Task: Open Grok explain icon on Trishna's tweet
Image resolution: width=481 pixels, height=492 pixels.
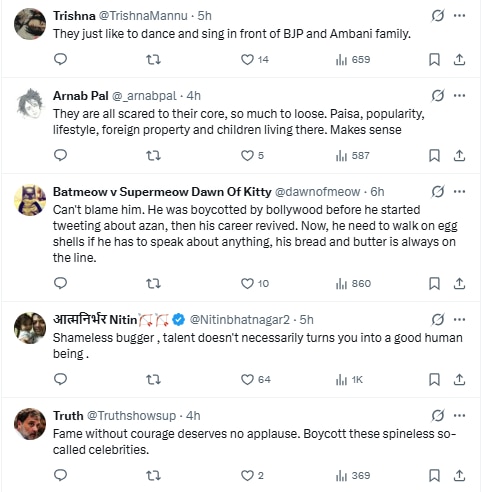Action: tap(437, 15)
